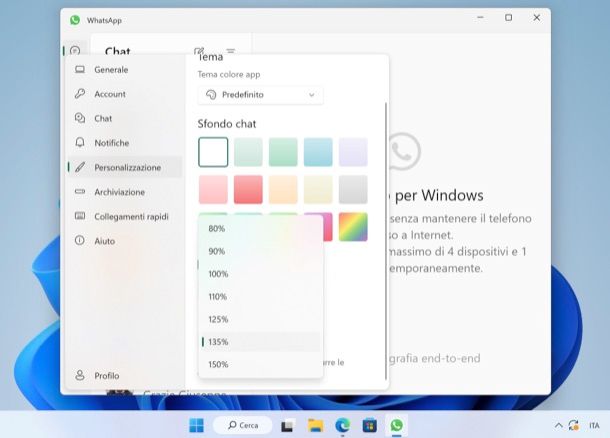Click the keyboard icon beside Collegamenti rapidi

pyautogui.click(x=80, y=216)
